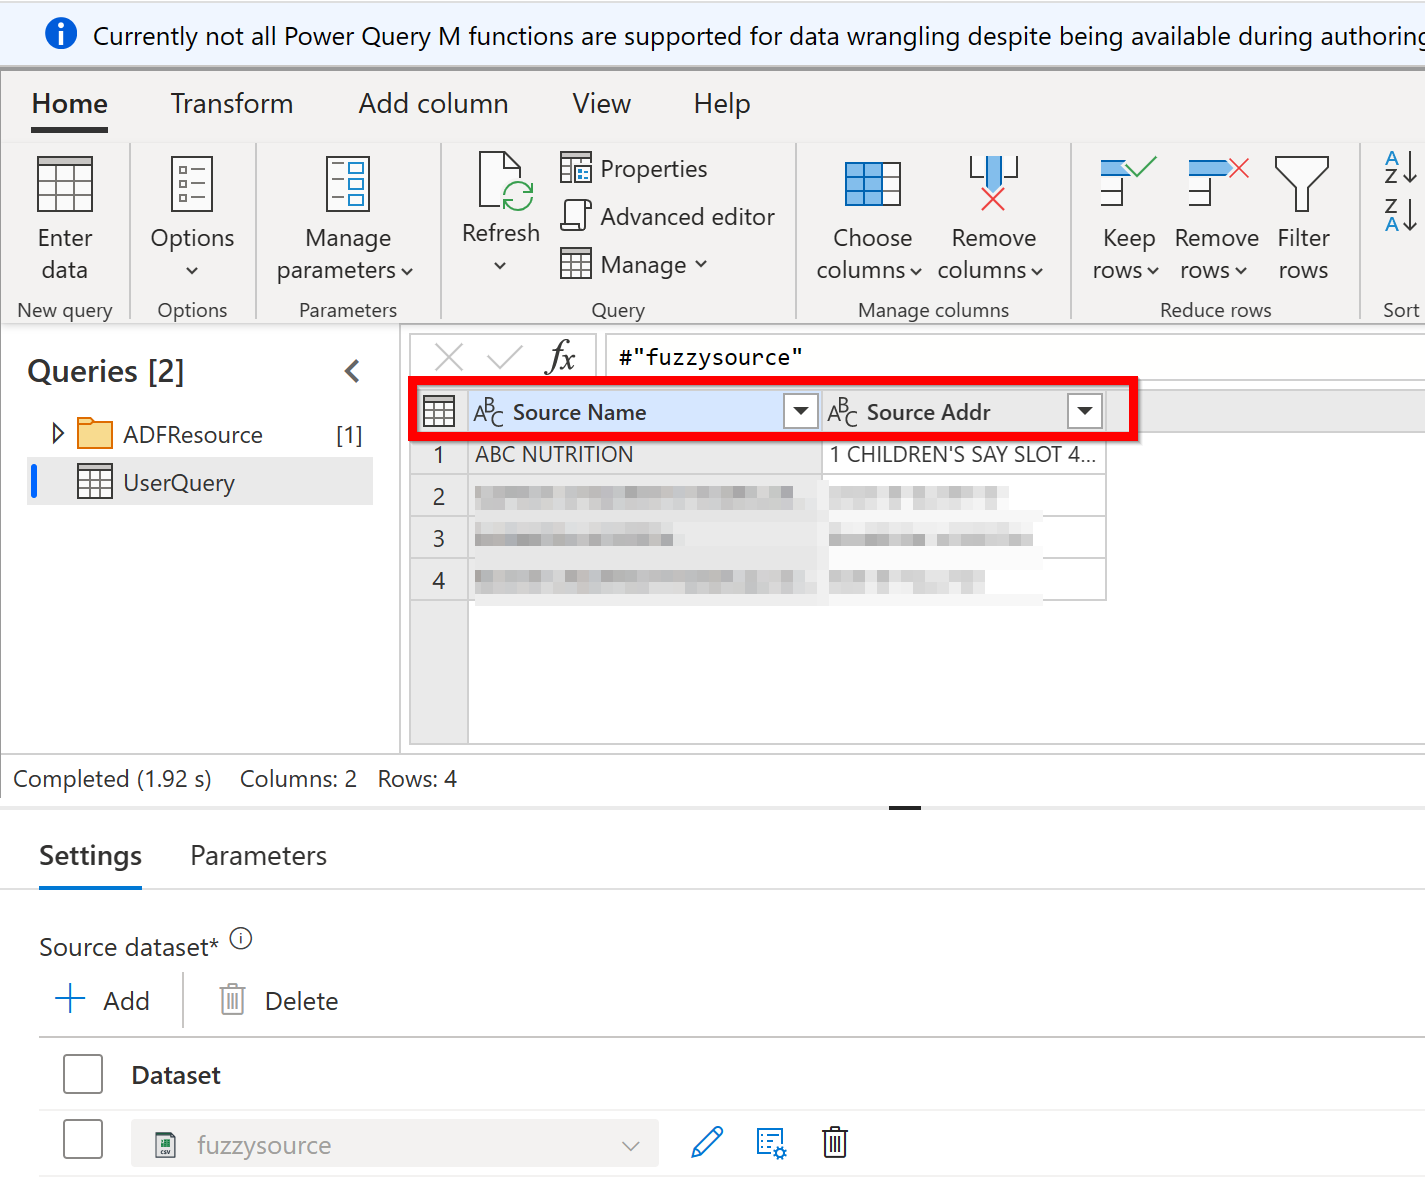Click Source Name column type icon
The image size is (1425, 1201).
488,411
